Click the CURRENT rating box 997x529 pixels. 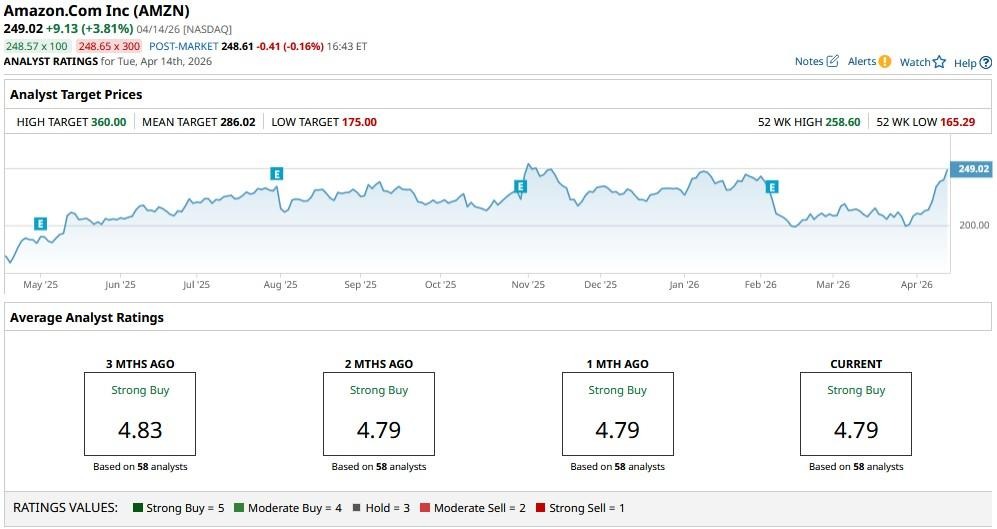pyautogui.click(x=856, y=414)
